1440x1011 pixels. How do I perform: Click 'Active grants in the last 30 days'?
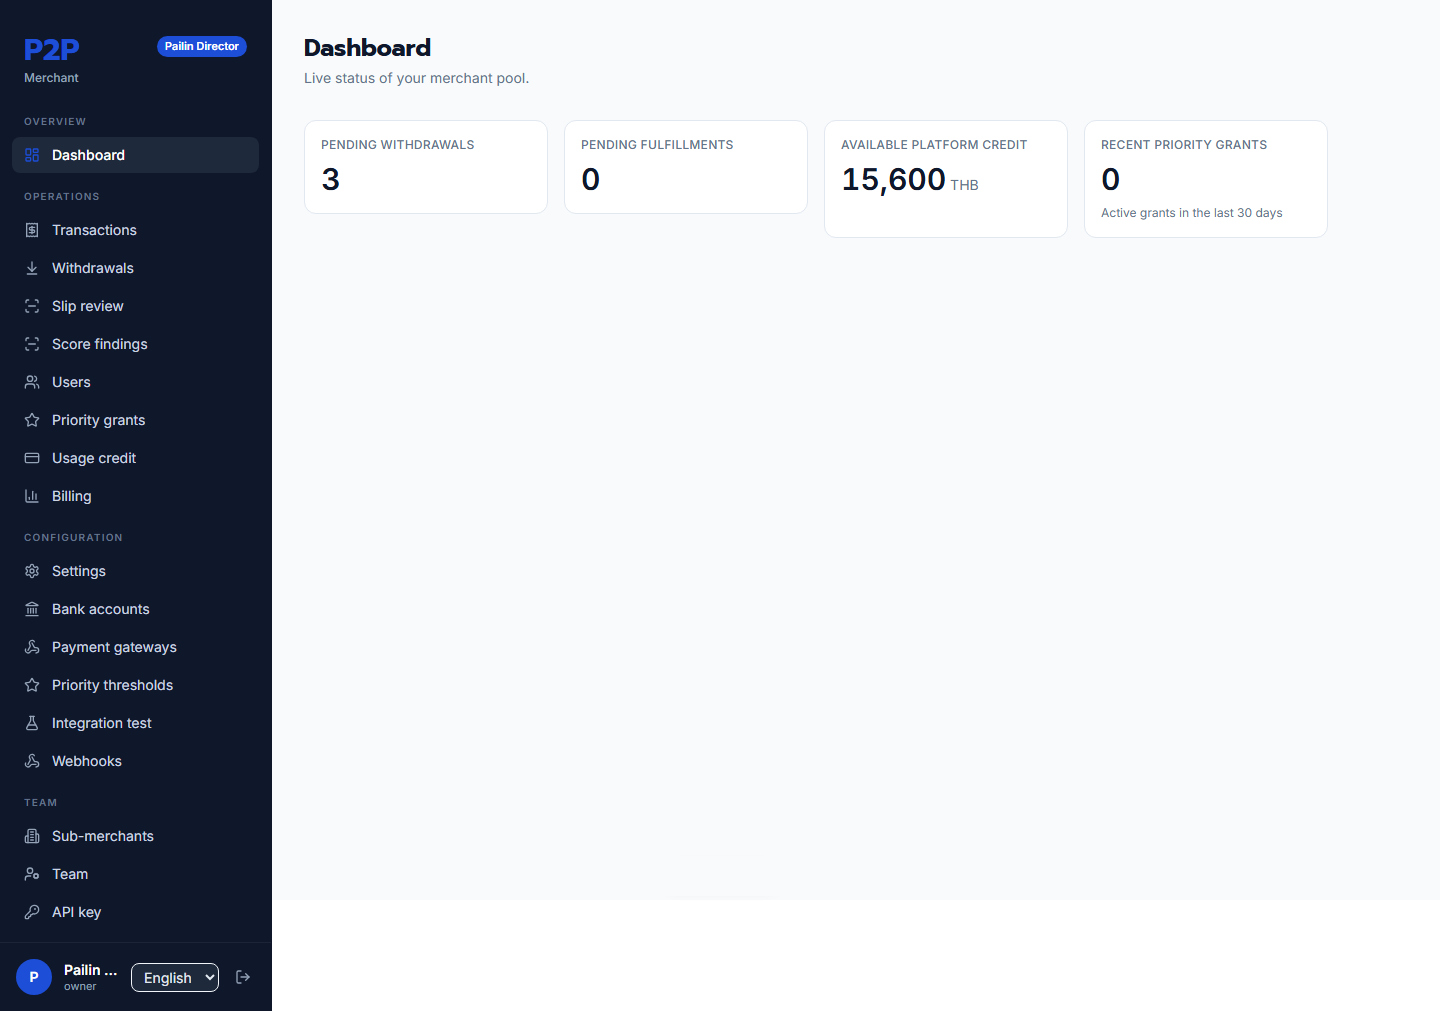[1192, 213]
